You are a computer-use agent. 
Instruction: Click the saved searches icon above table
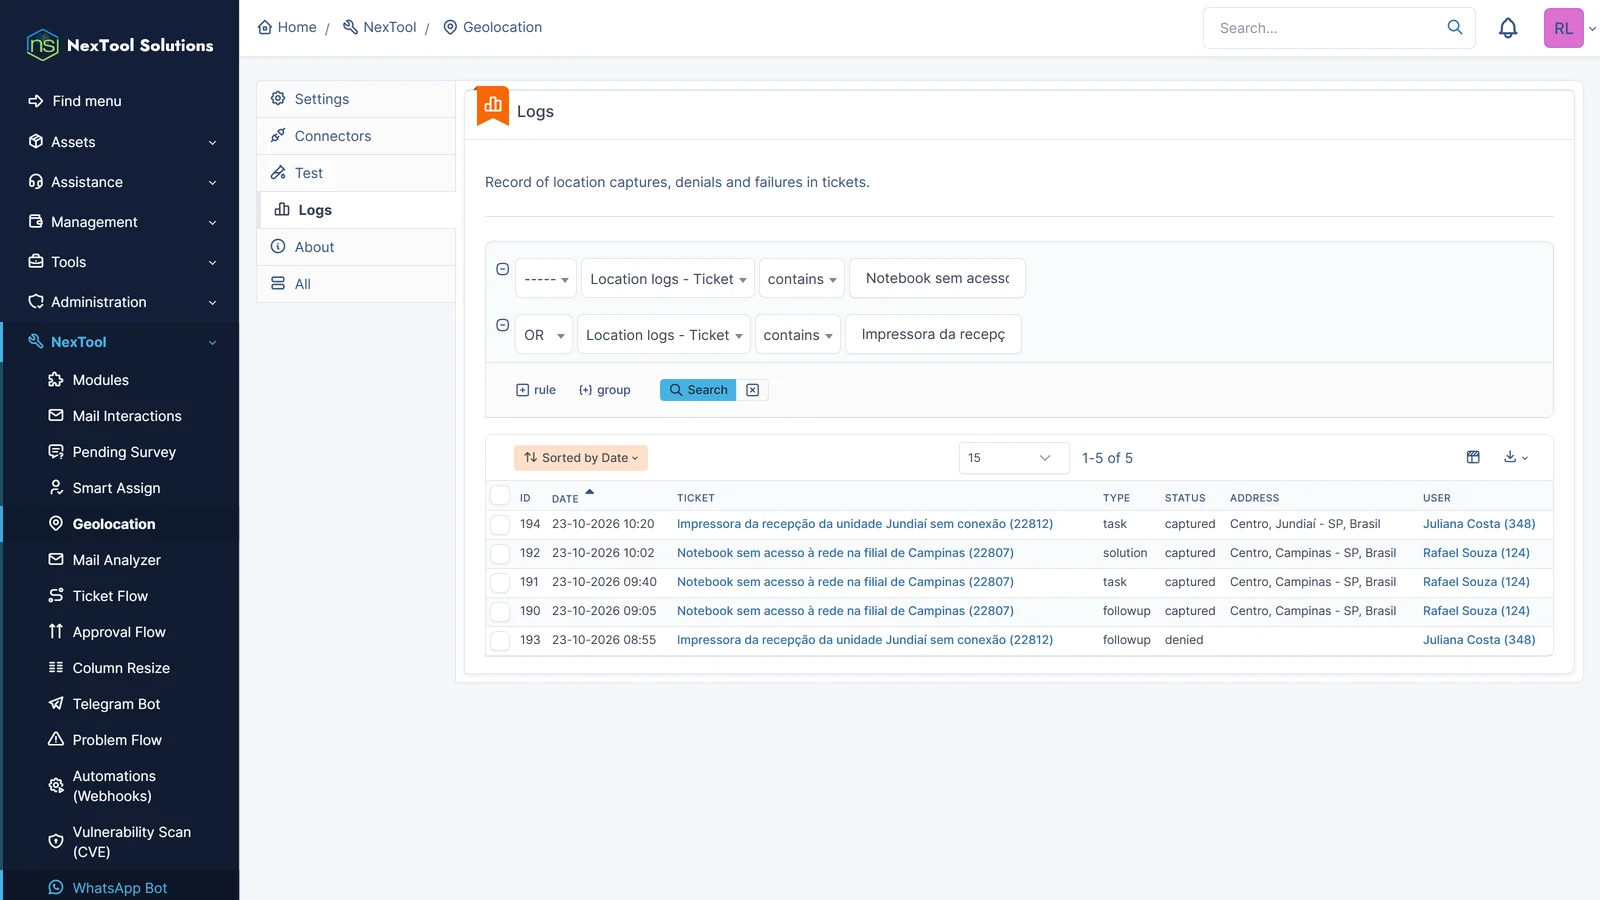[x=1473, y=457]
